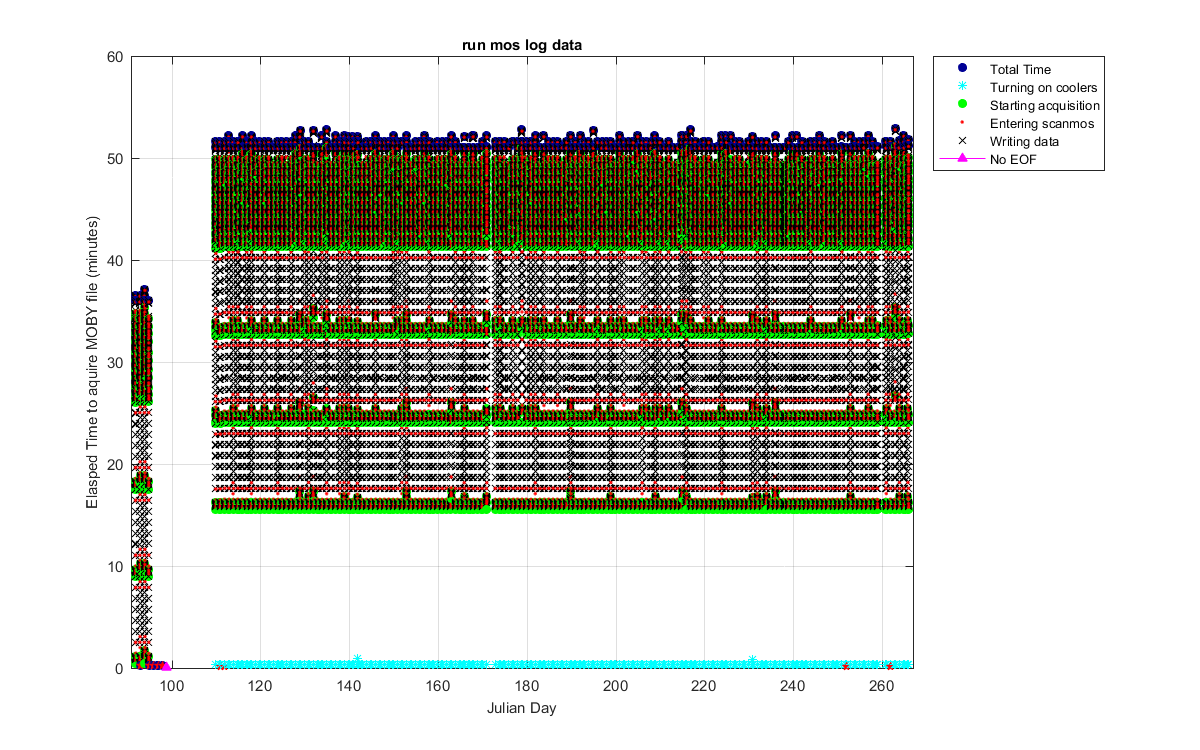Select the Starting acquisition legend text
This screenshot has height=750, width=1200.
1045,105
